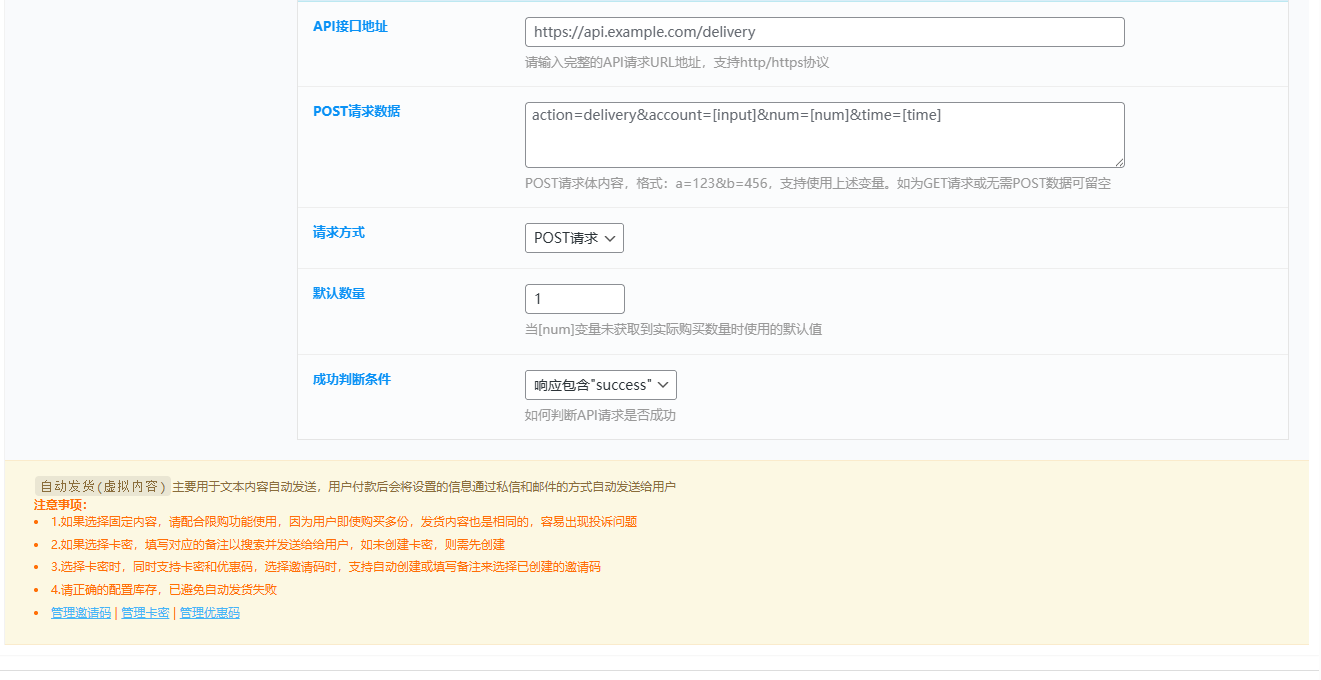Click the 默认数量 label
Image resolution: width=1321 pixels, height=680 pixels.
[x=339, y=293]
